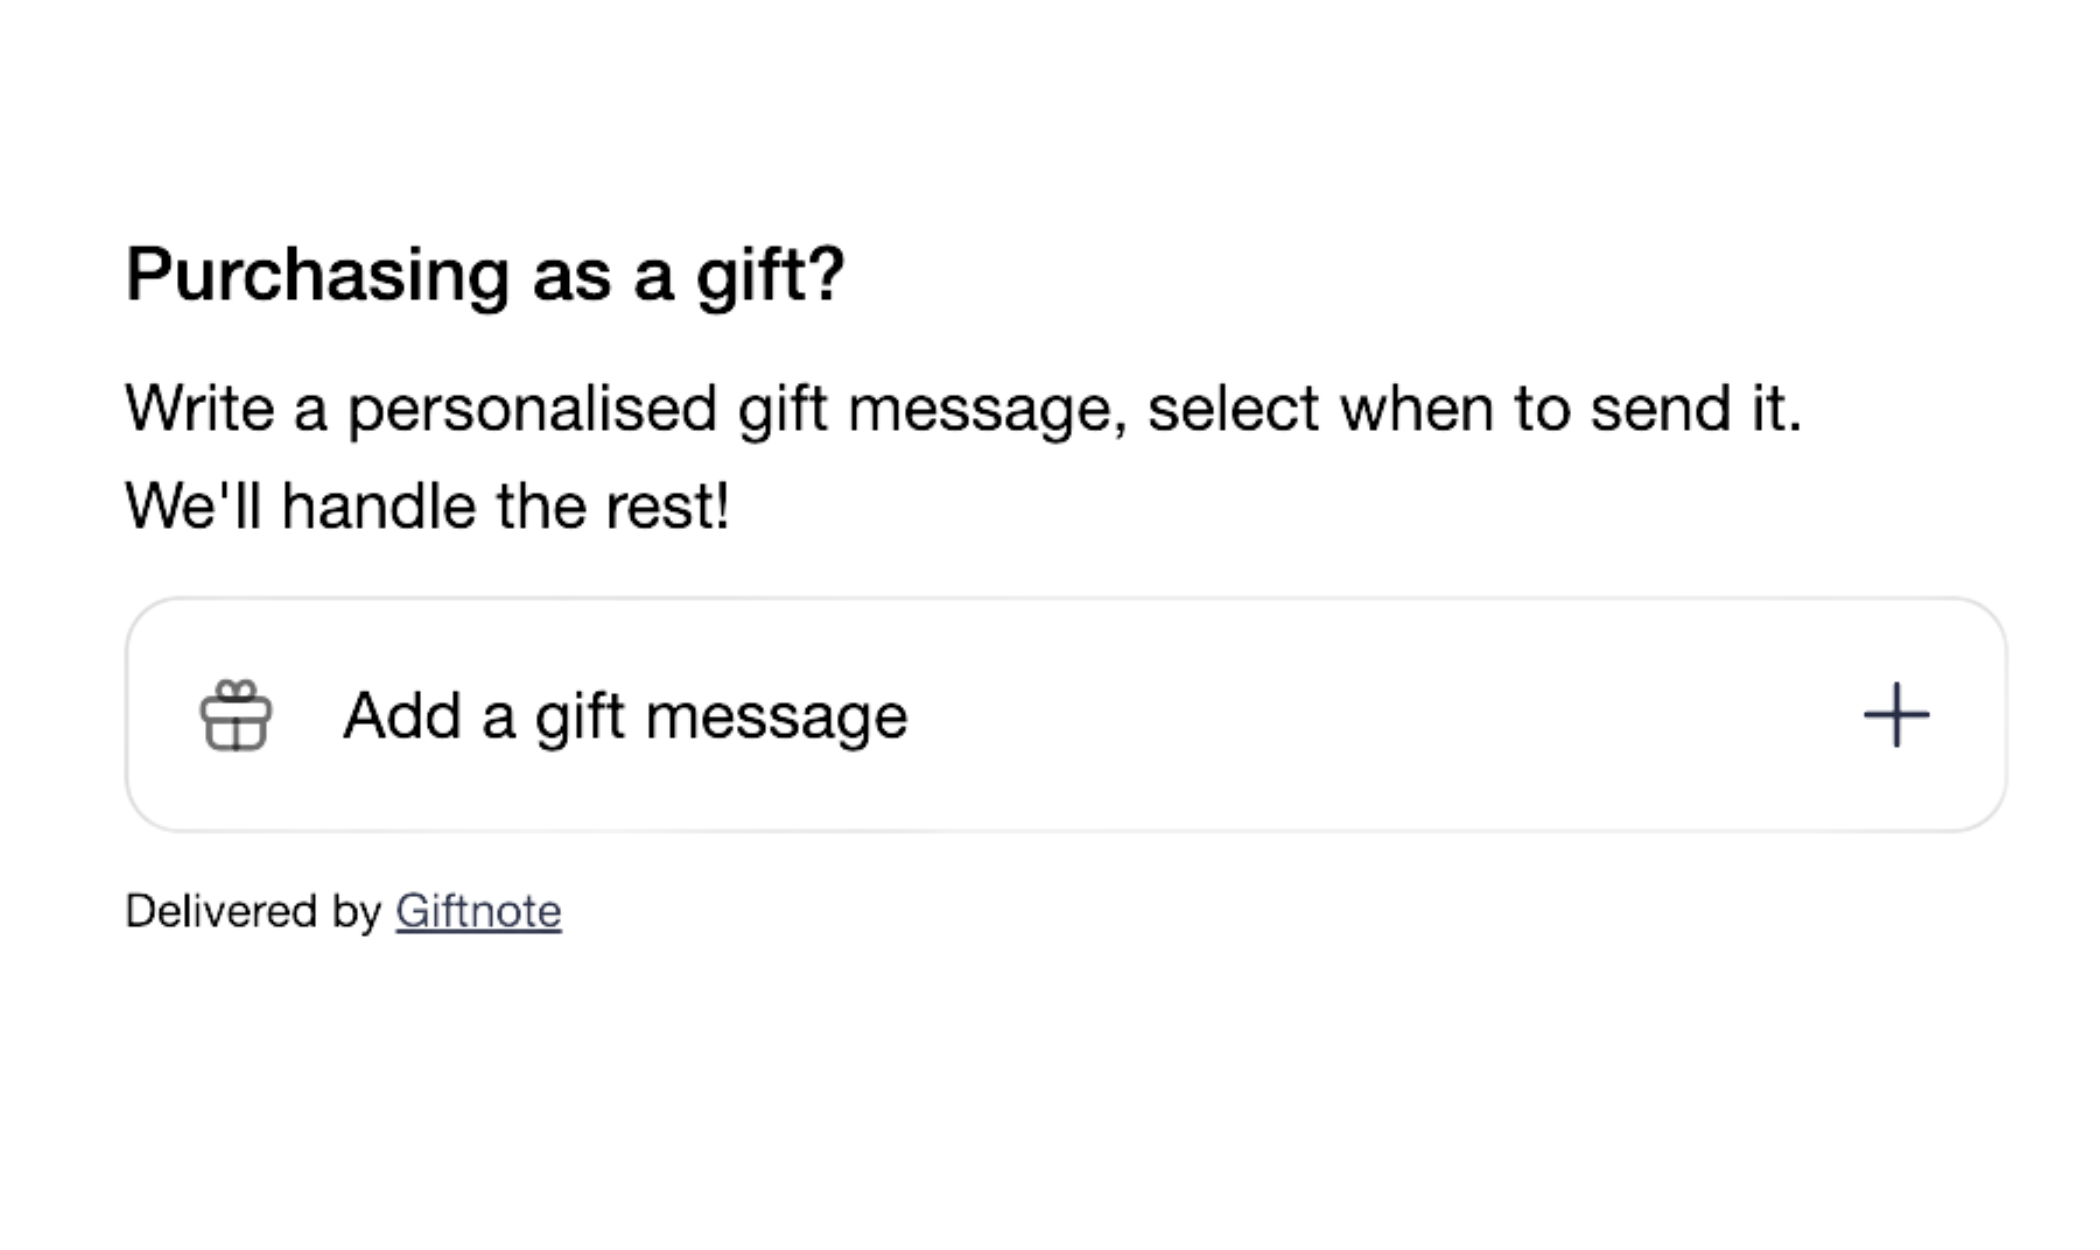Click the gift box icon
Viewport: 2100px width, 1250px height.
click(236, 715)
